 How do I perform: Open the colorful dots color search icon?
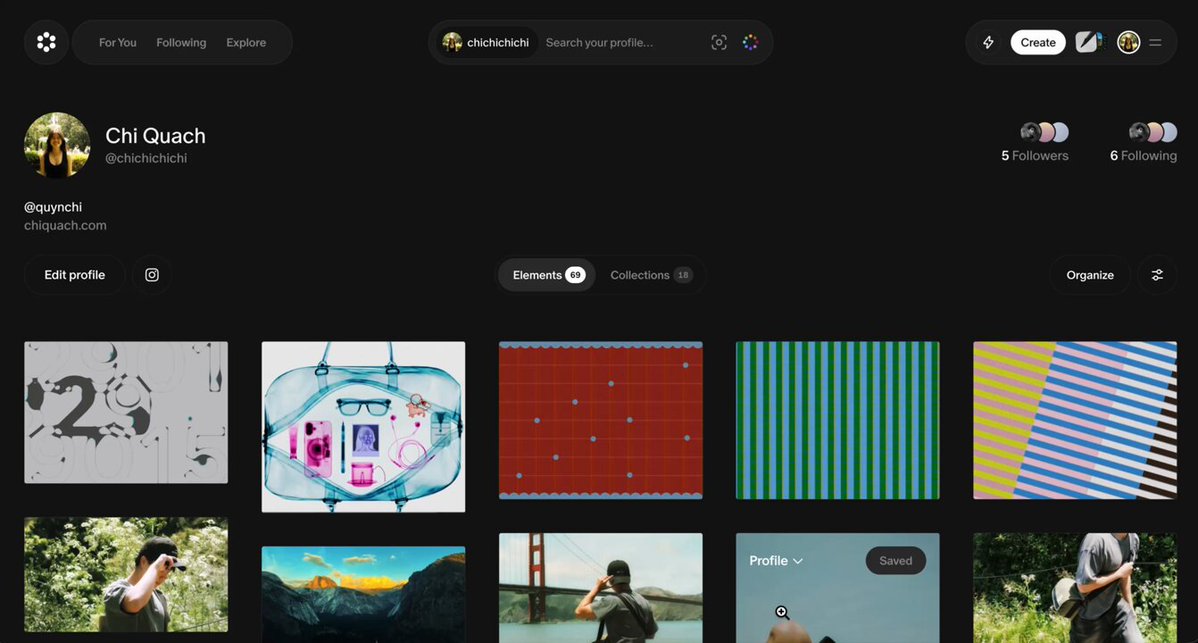tap(750, 43)
